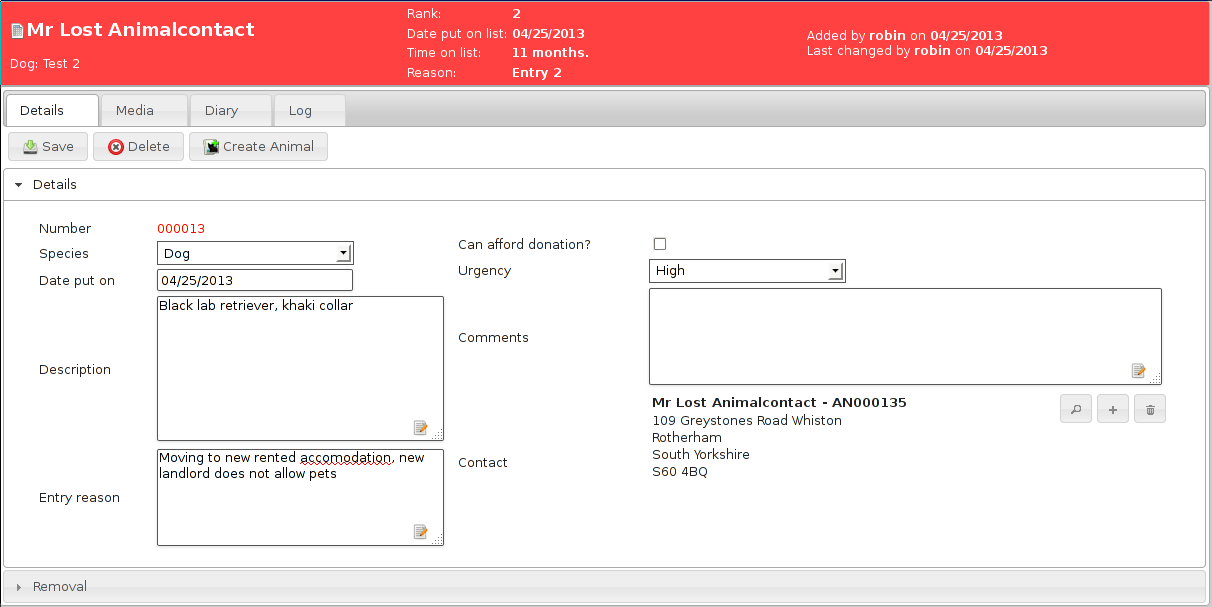The width and height of the screenshot is (1212, 607).
Task: Open the contact search magnifier icon
Action: click(x=1075, y=408)
